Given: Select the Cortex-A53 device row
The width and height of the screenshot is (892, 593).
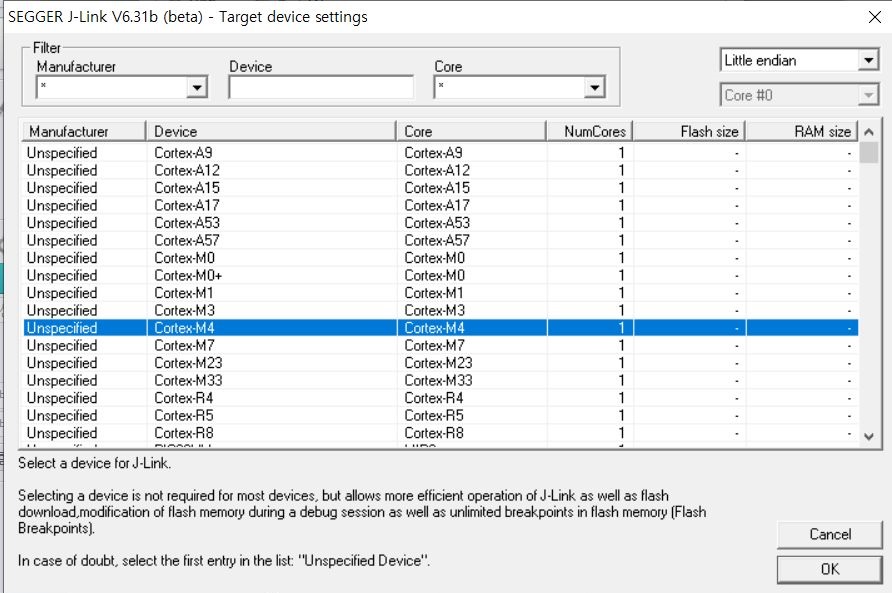Looking at the screenshot, I should click(x=441, y=223).
